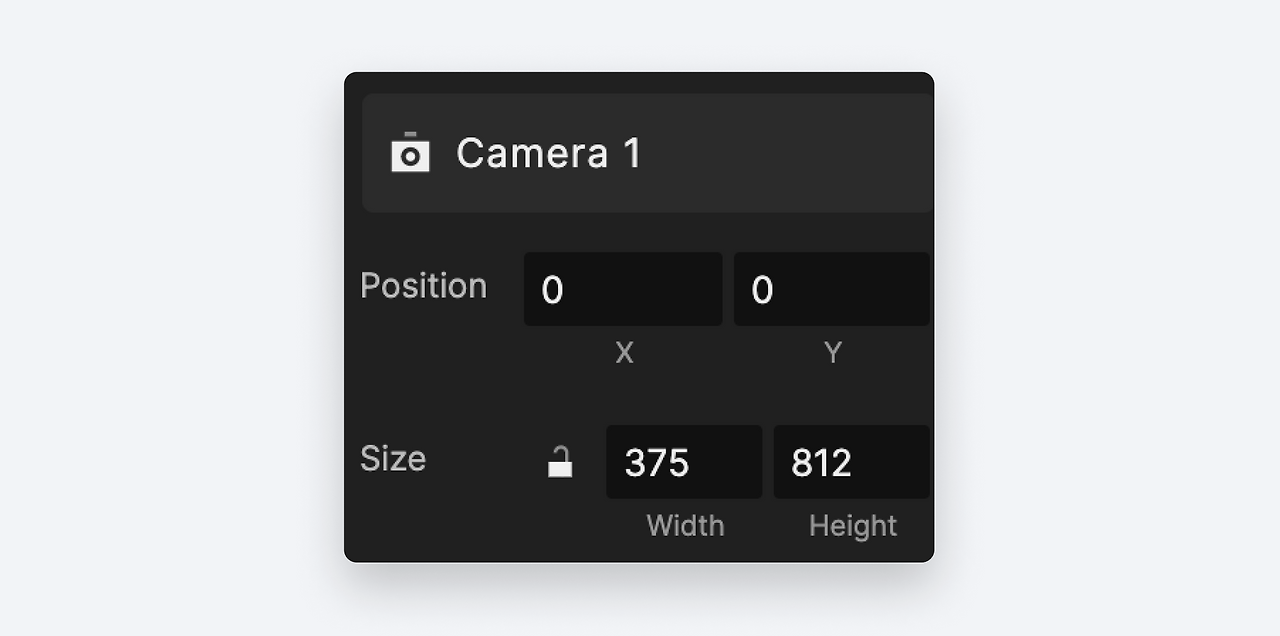This screenshot has height=636, width=1280.
Task: Click the X axis label
Action: pyautogui.click(x=624, y=352)
